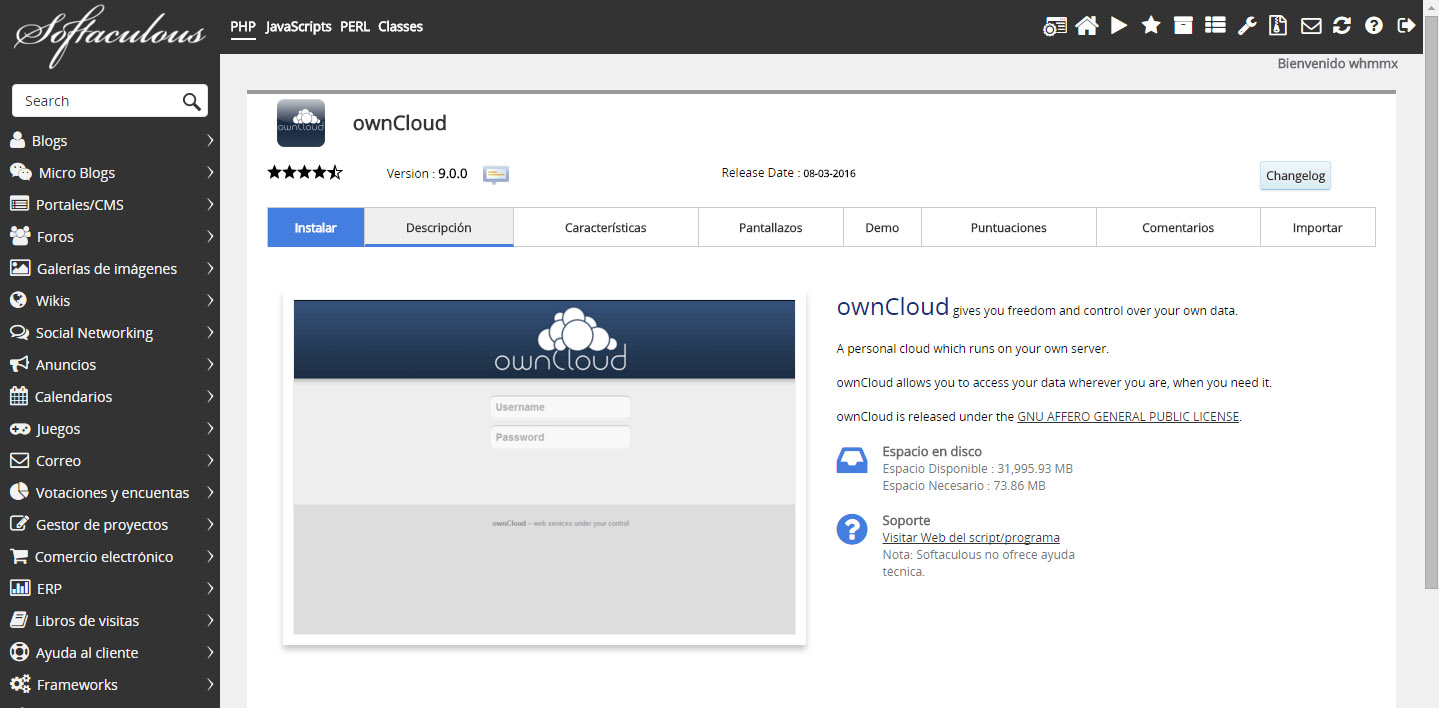Open help via question mark toolbar icon
The width and height of the screenshot is (1439, 708).
[x=1374, y=26]
